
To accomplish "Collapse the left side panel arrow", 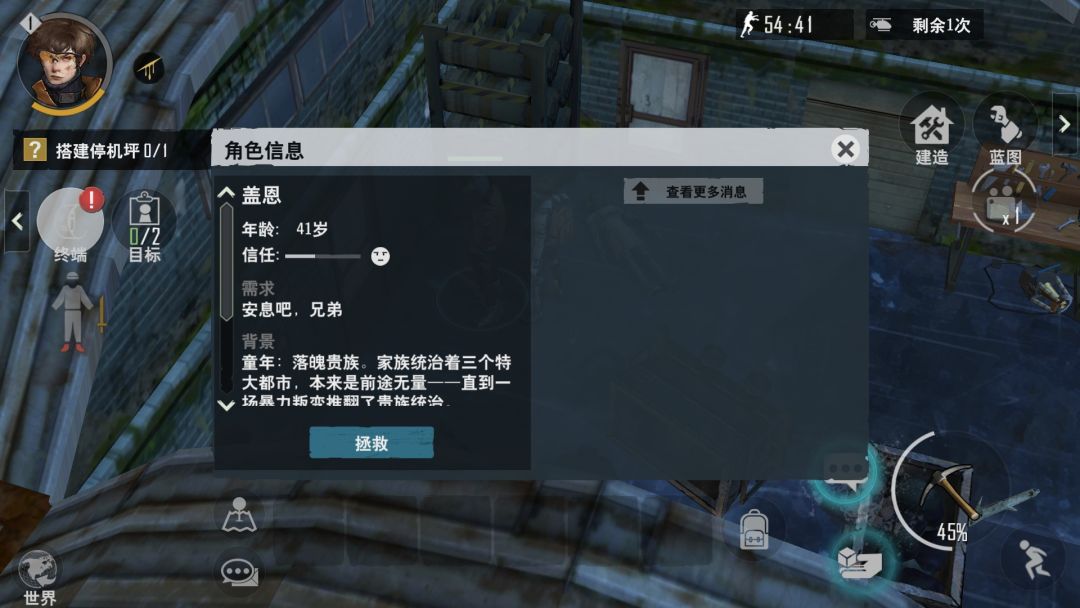I will [x=17, y=220].
